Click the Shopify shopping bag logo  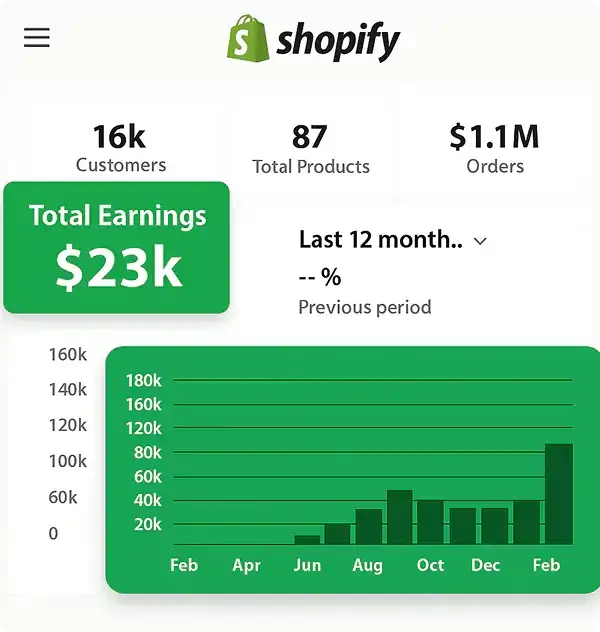[248, 39]
